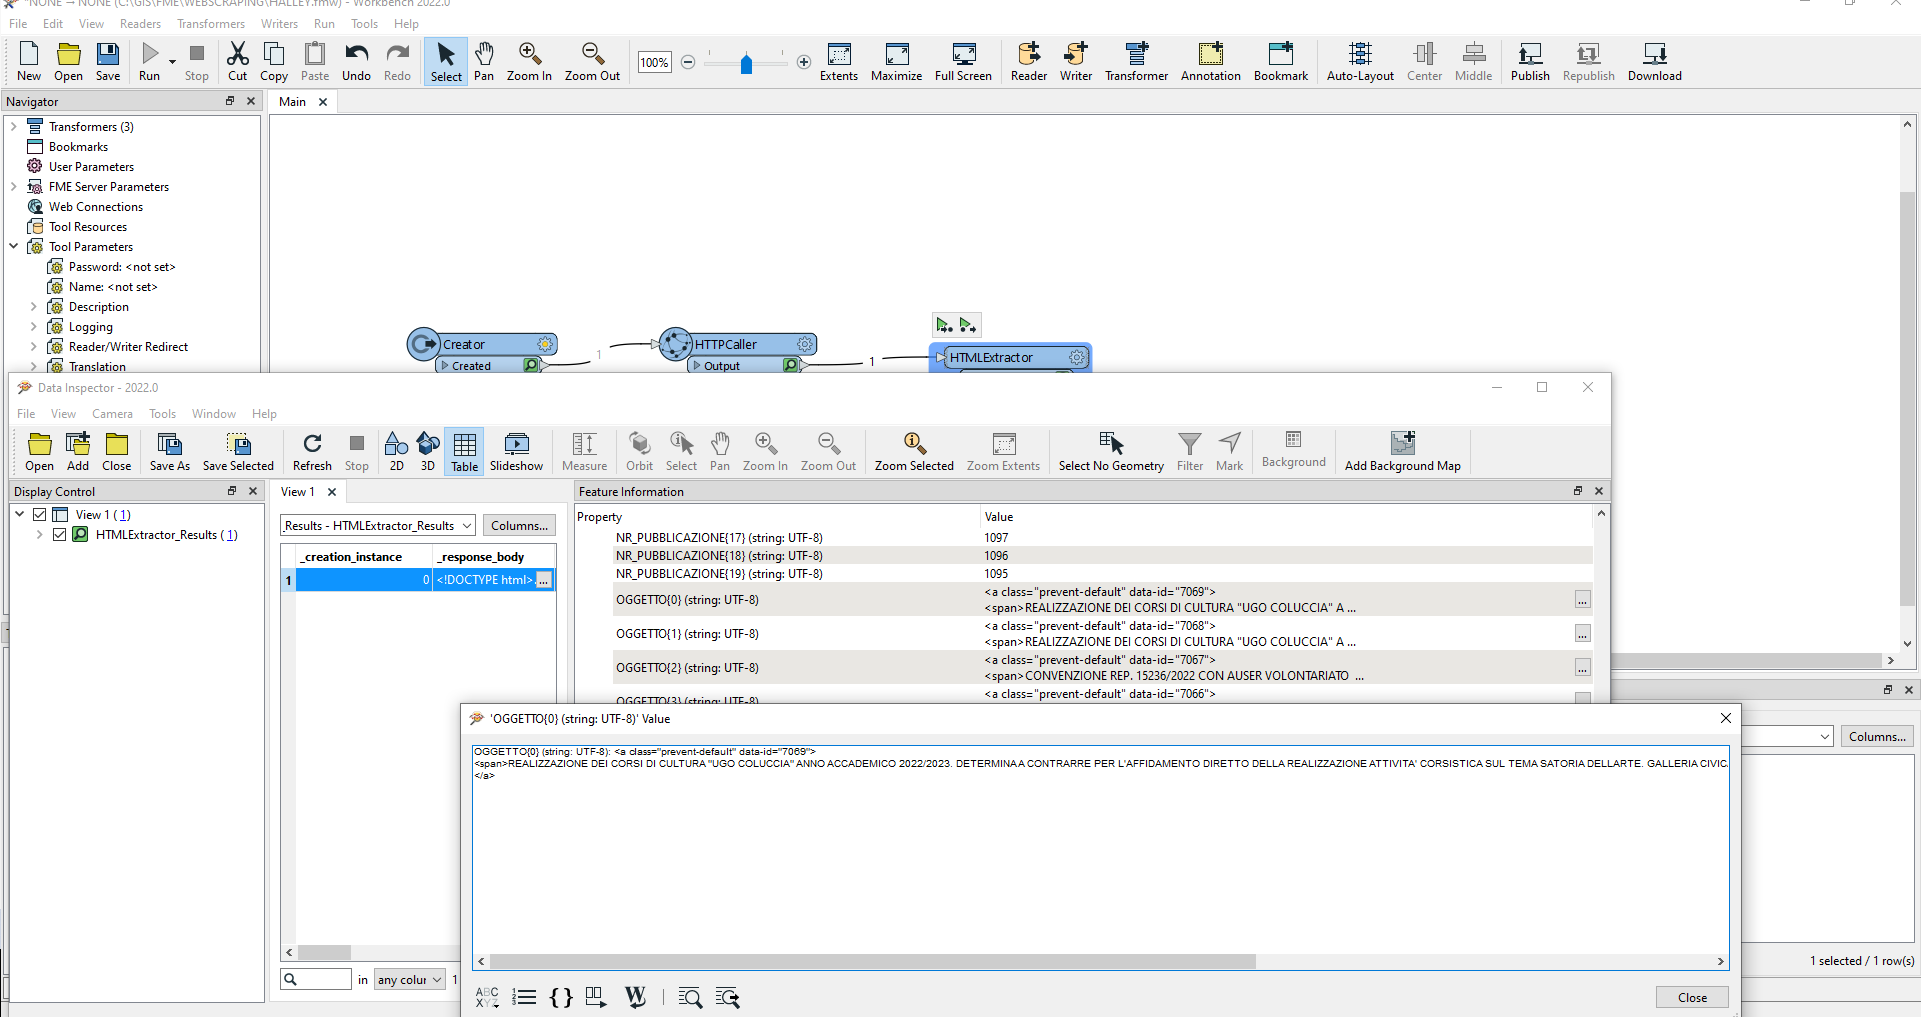Screen dimensions: 1921x1017
Task: Toggle Table view in Data Inspector
Action: pyautogui.click(x=465, y=452)
